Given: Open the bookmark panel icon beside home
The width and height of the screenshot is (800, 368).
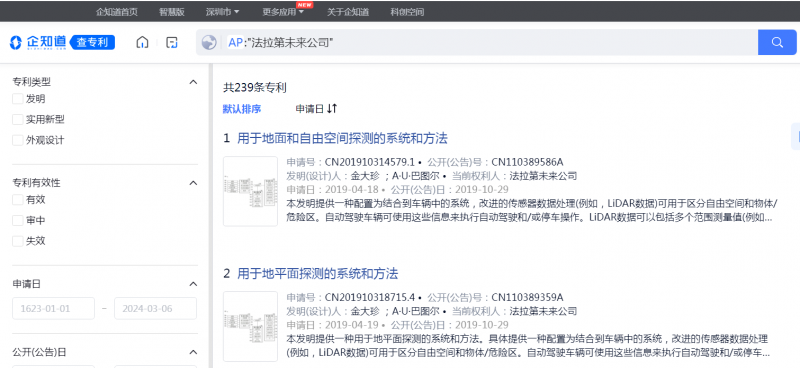Looking at the screenshot, I should click(172, 42).
